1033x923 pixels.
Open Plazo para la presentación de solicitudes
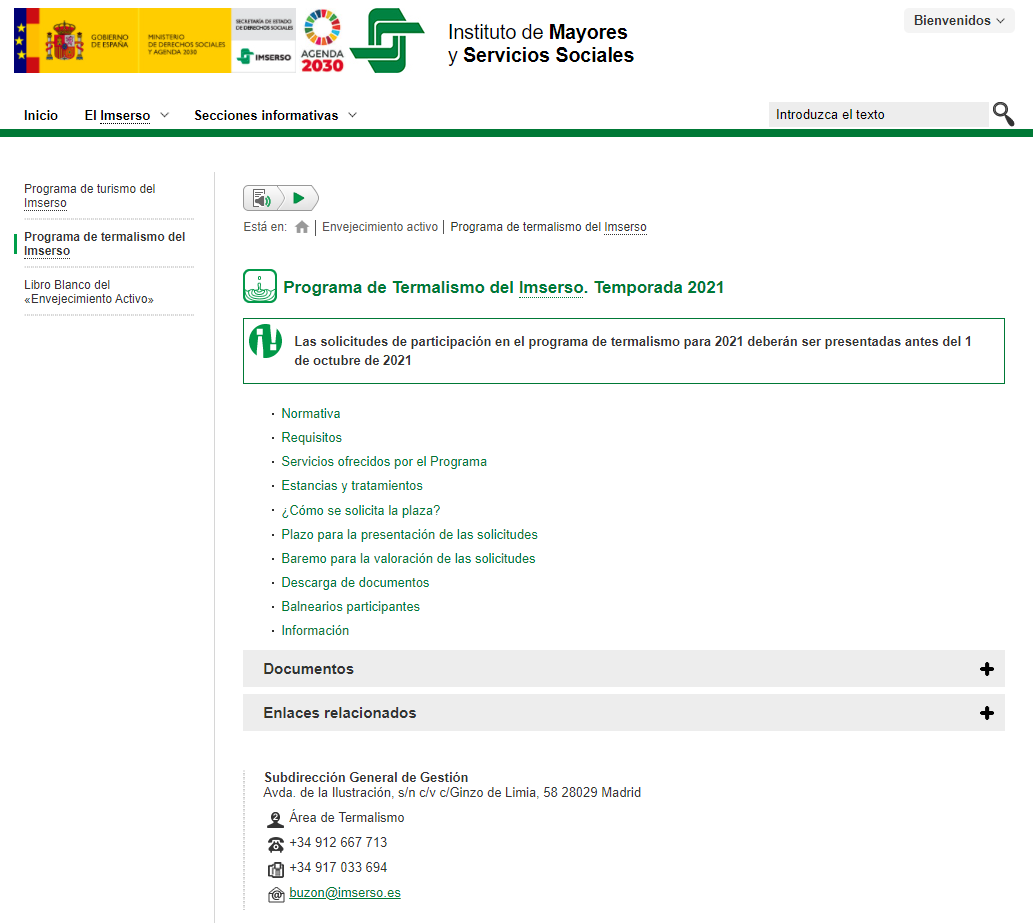pyautogui.click(x=409, y=534)
